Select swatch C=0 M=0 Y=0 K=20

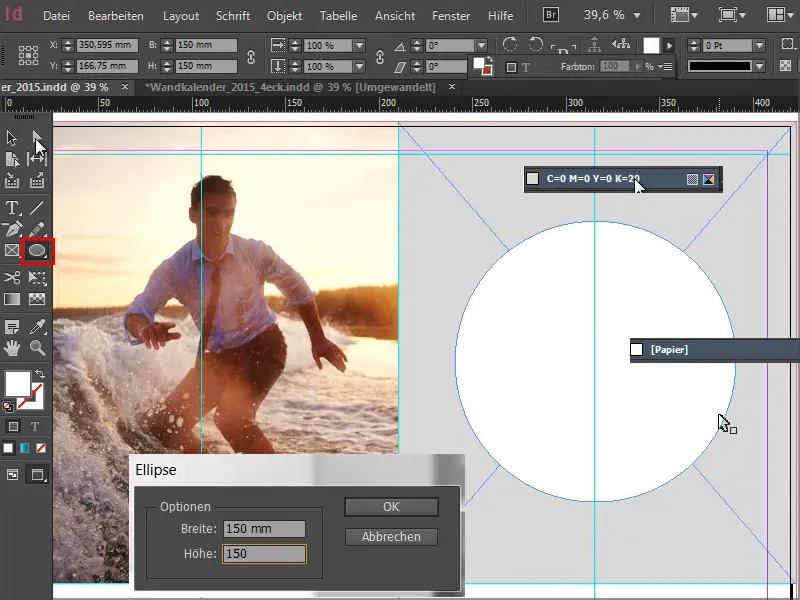point(623,179)
